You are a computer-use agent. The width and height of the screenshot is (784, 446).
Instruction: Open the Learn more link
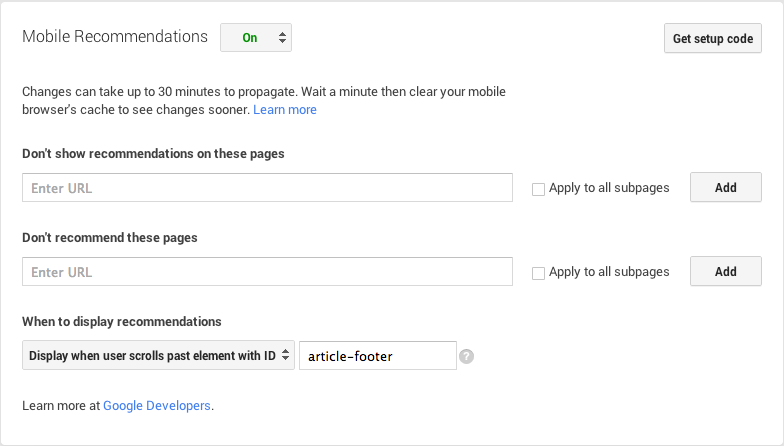pos(285,110)
